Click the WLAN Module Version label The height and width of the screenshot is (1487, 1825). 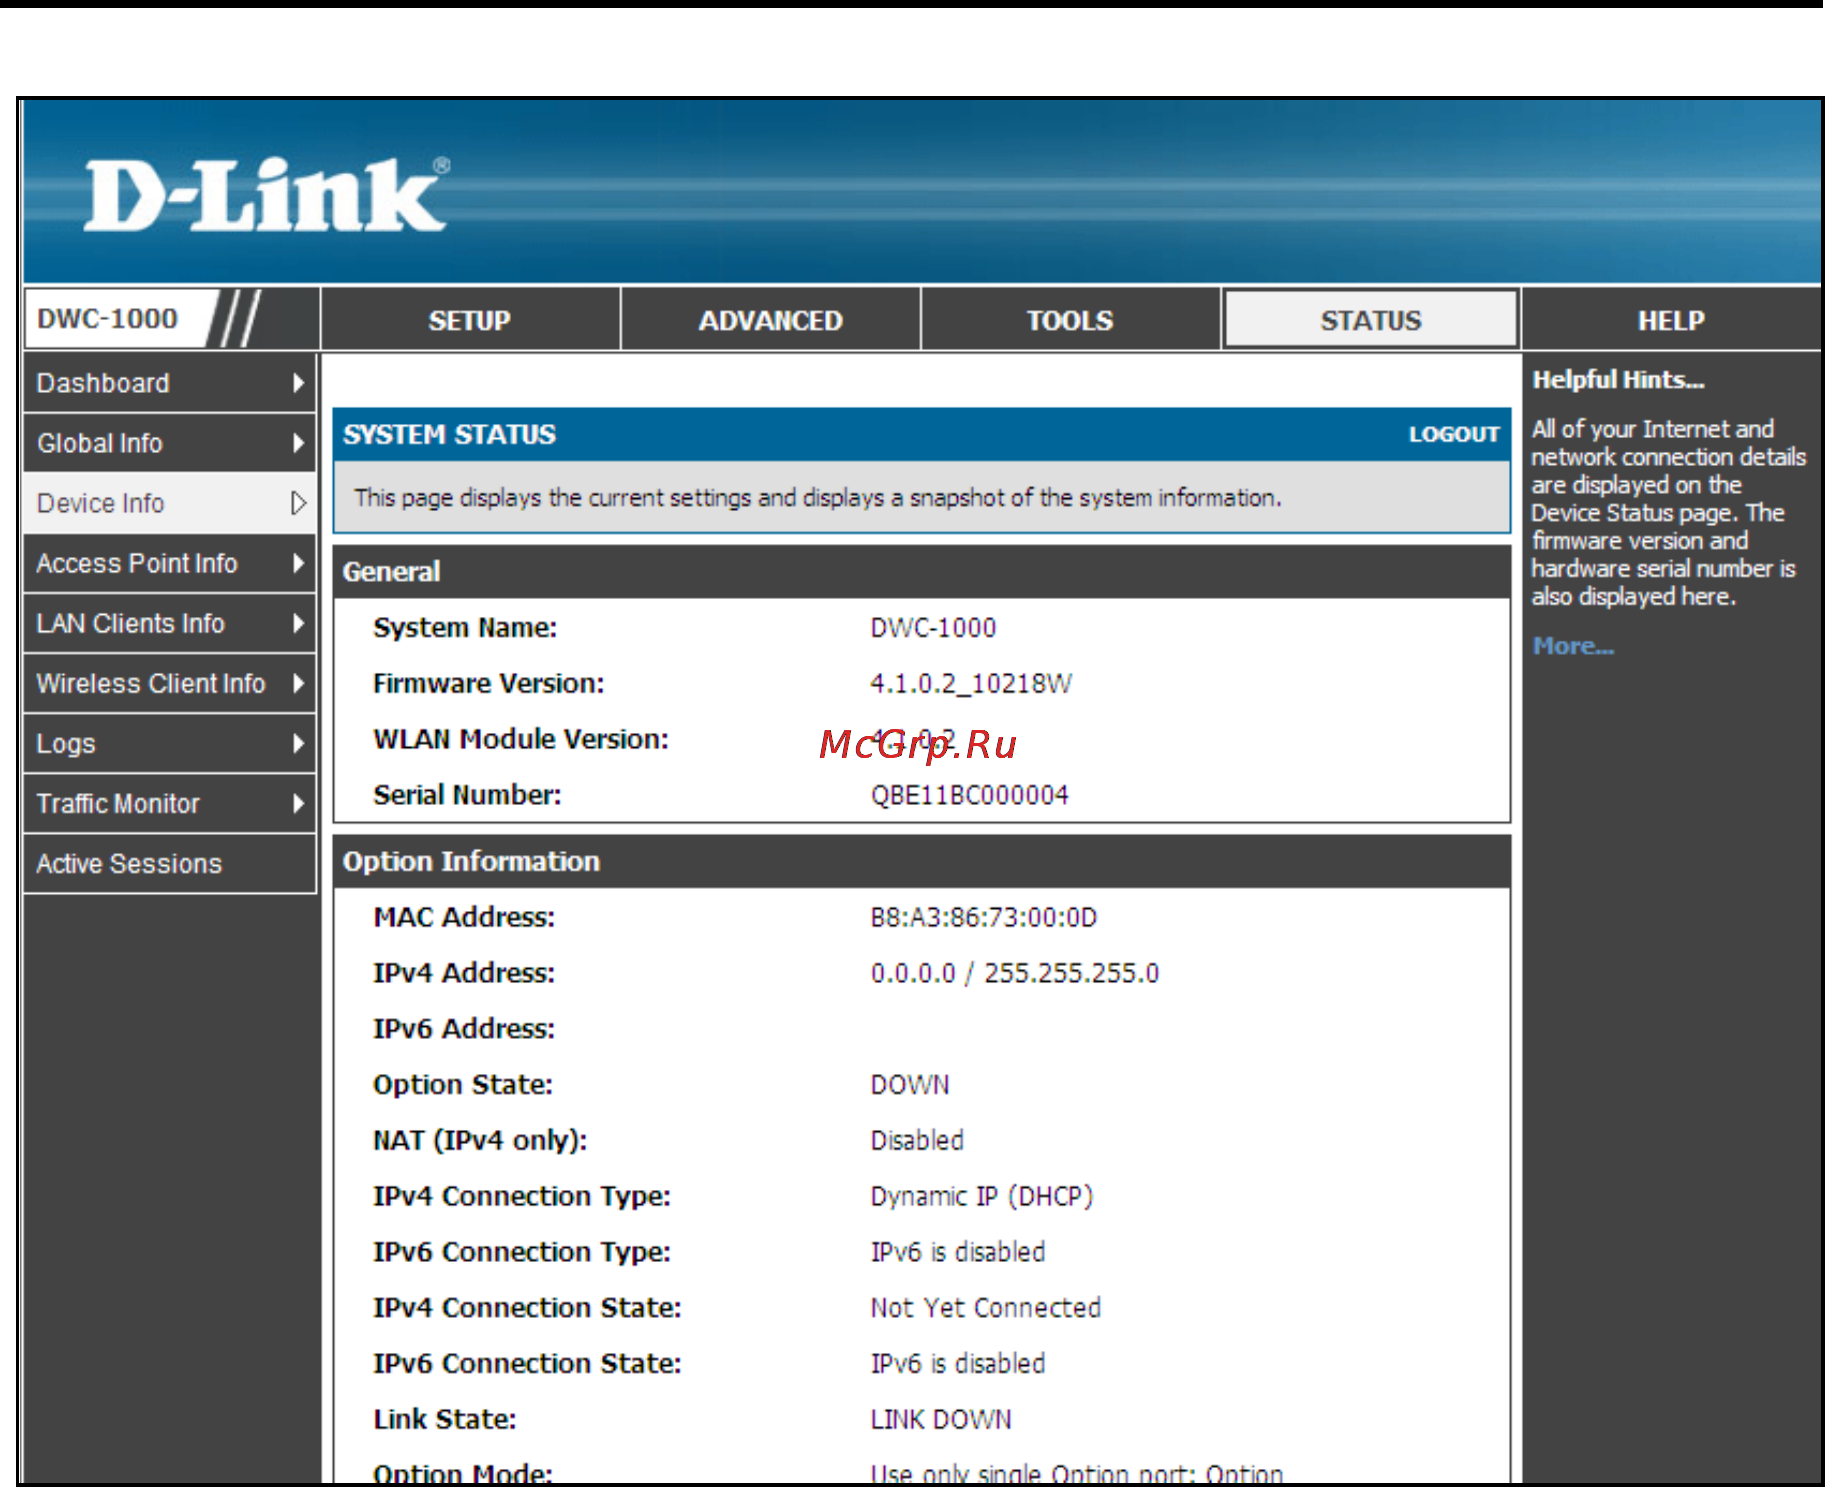click(520, 739)
